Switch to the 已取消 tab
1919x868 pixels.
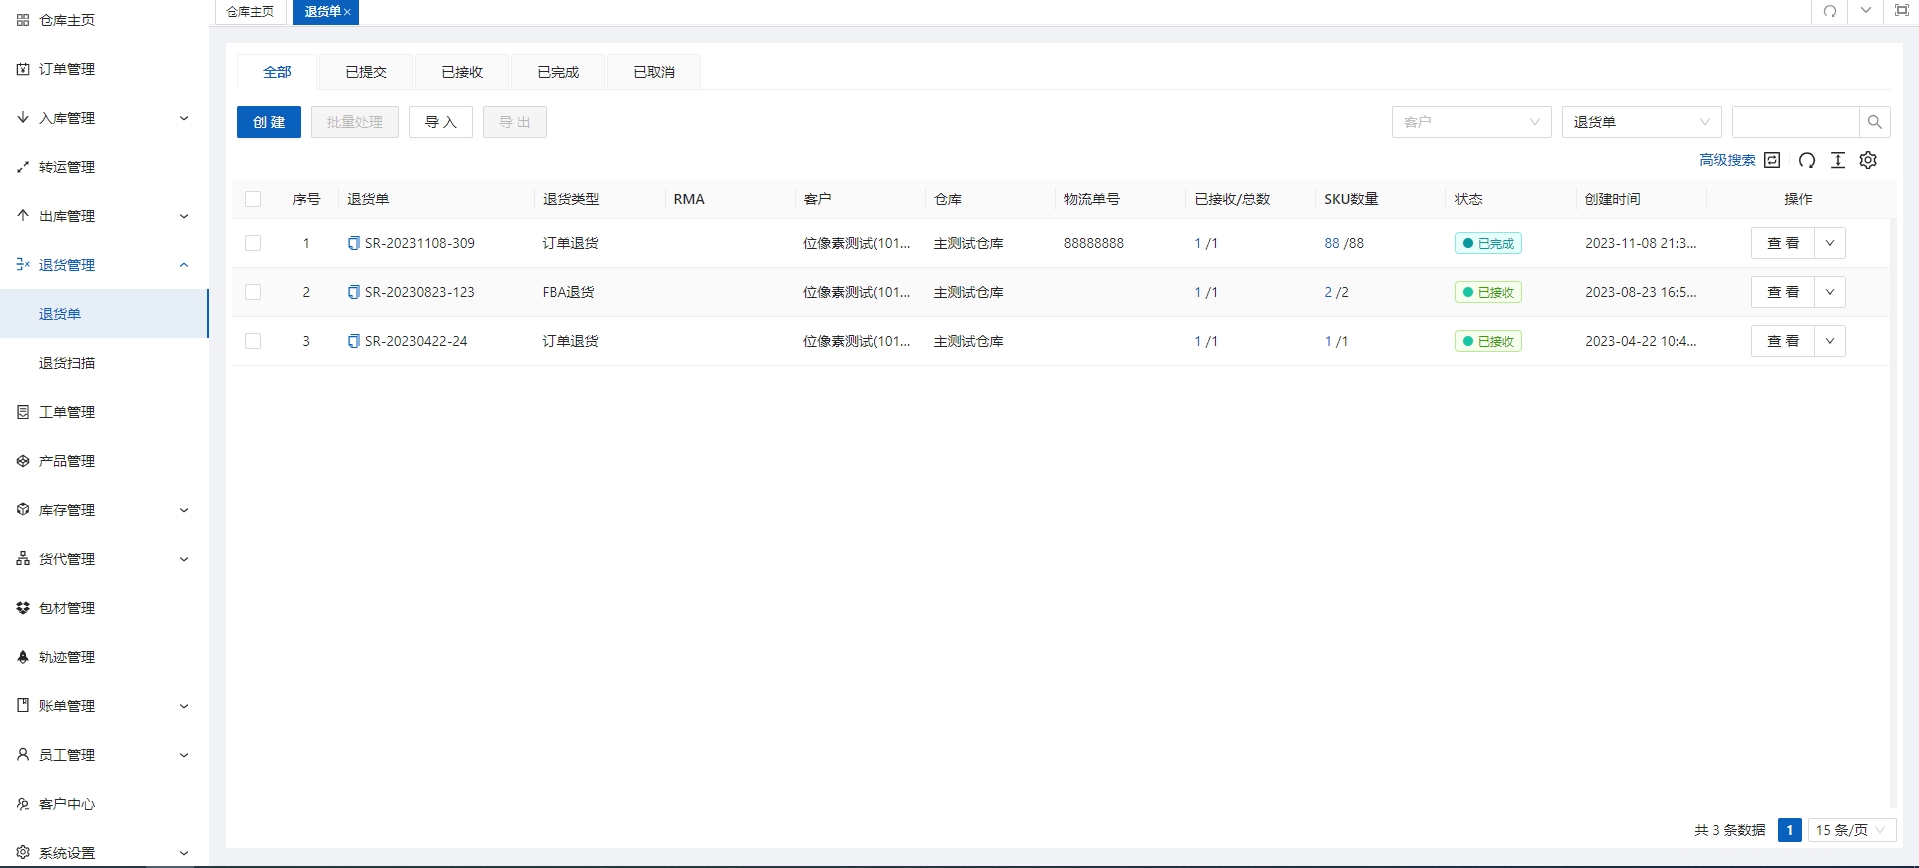tap(654, 72)
